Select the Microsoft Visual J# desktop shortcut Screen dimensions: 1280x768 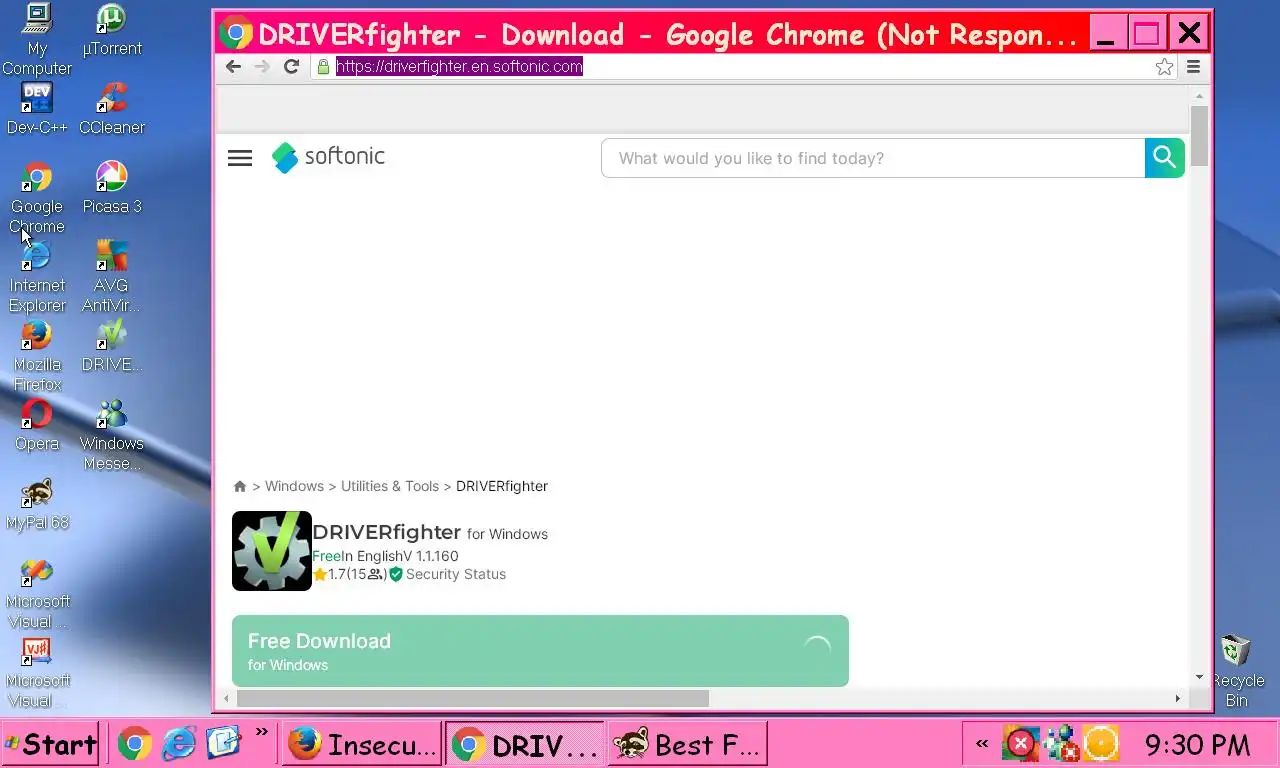point(37,672)
